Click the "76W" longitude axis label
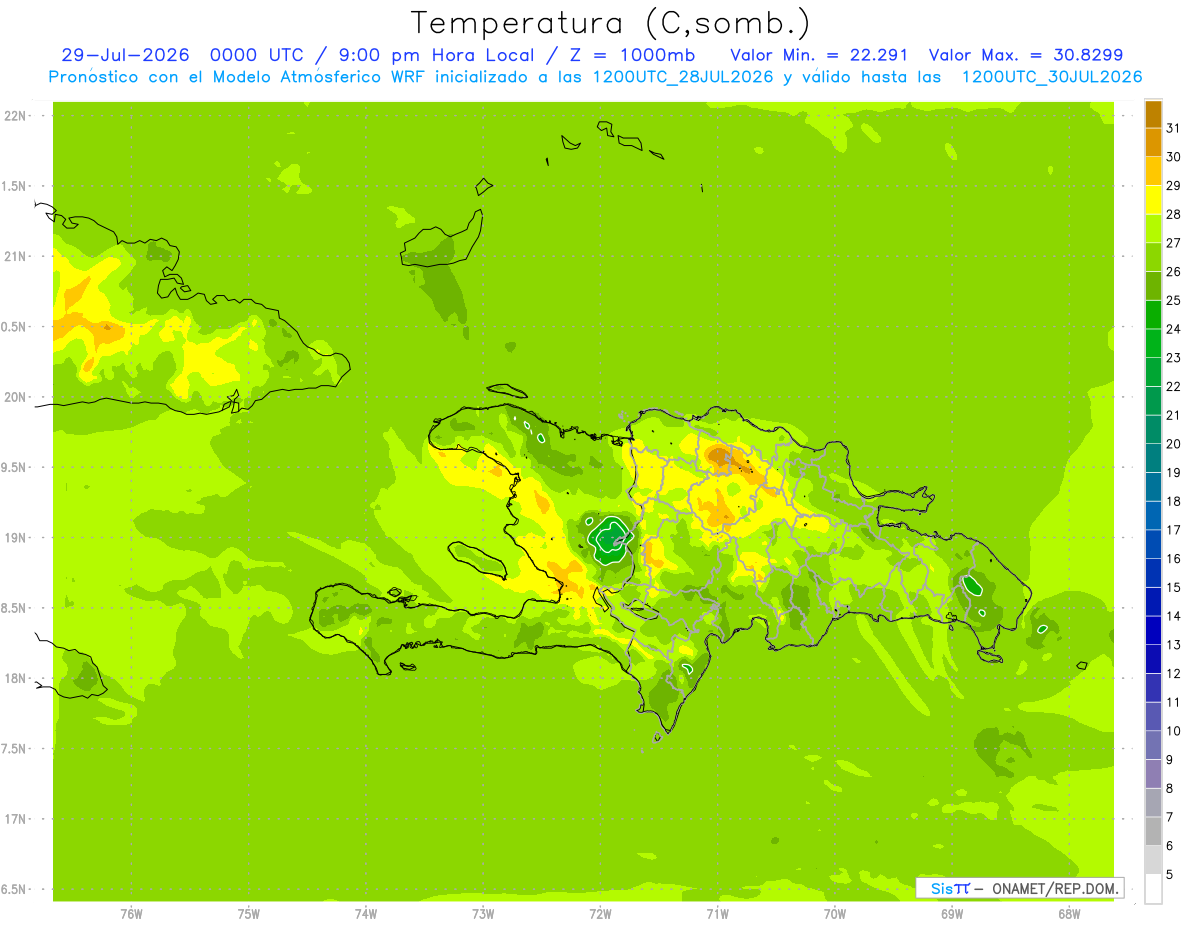Image resolution: width=1200 pixels, height=927 pixels. [131, 913]
